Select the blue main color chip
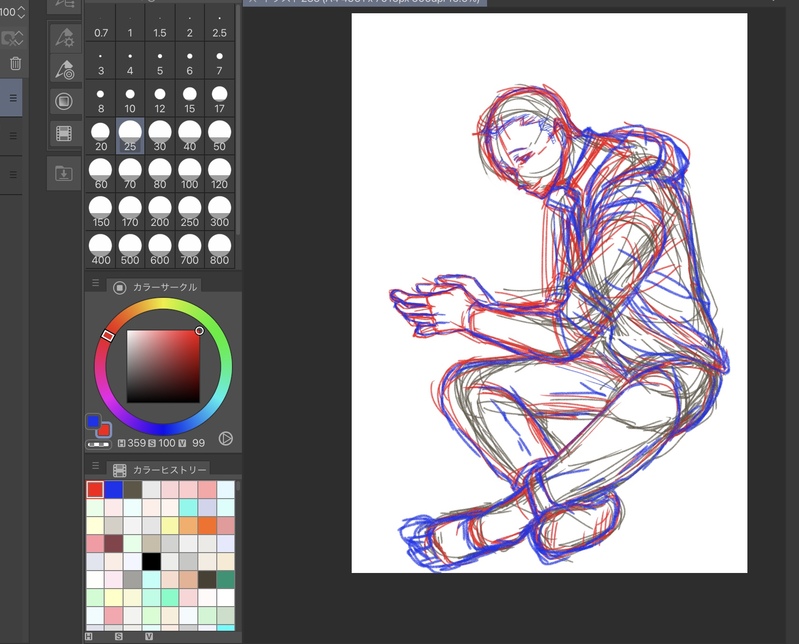The height and width of the screenshot is (644, 799). 93,421
